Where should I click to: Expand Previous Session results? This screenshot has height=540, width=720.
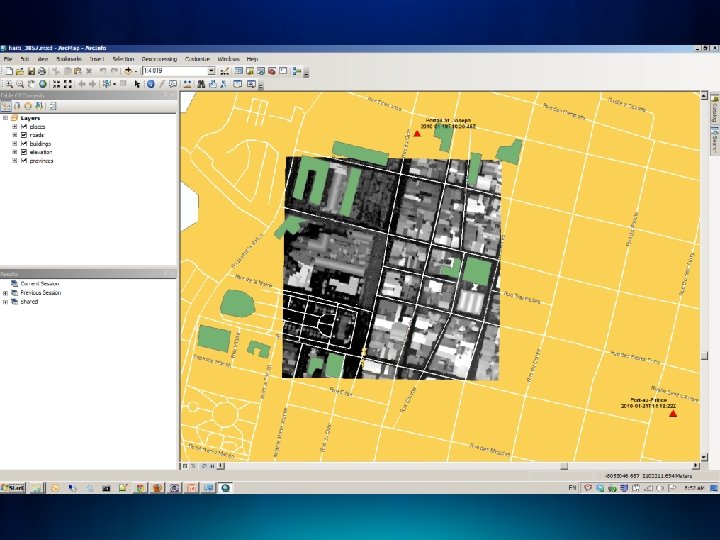pos(6,293)
